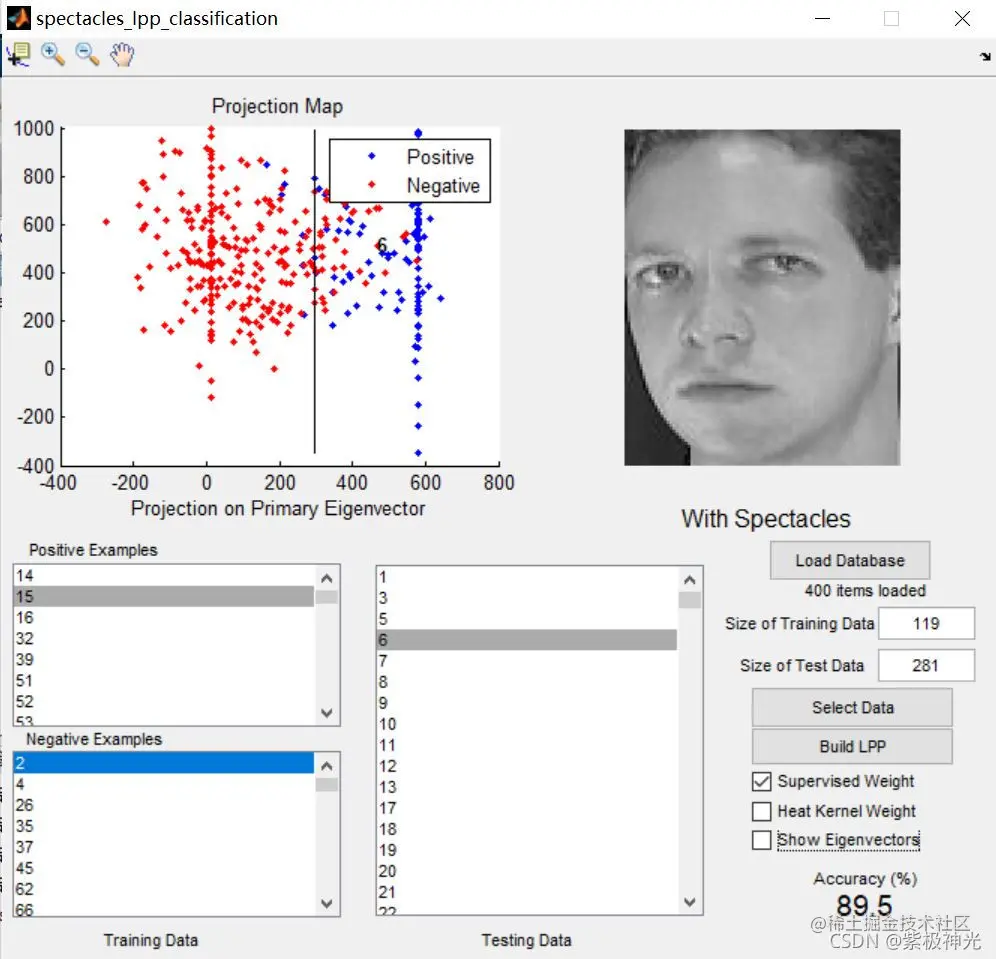Click the Build LPP button
This screenshot has height=959, width=996.
click(852, 746)
